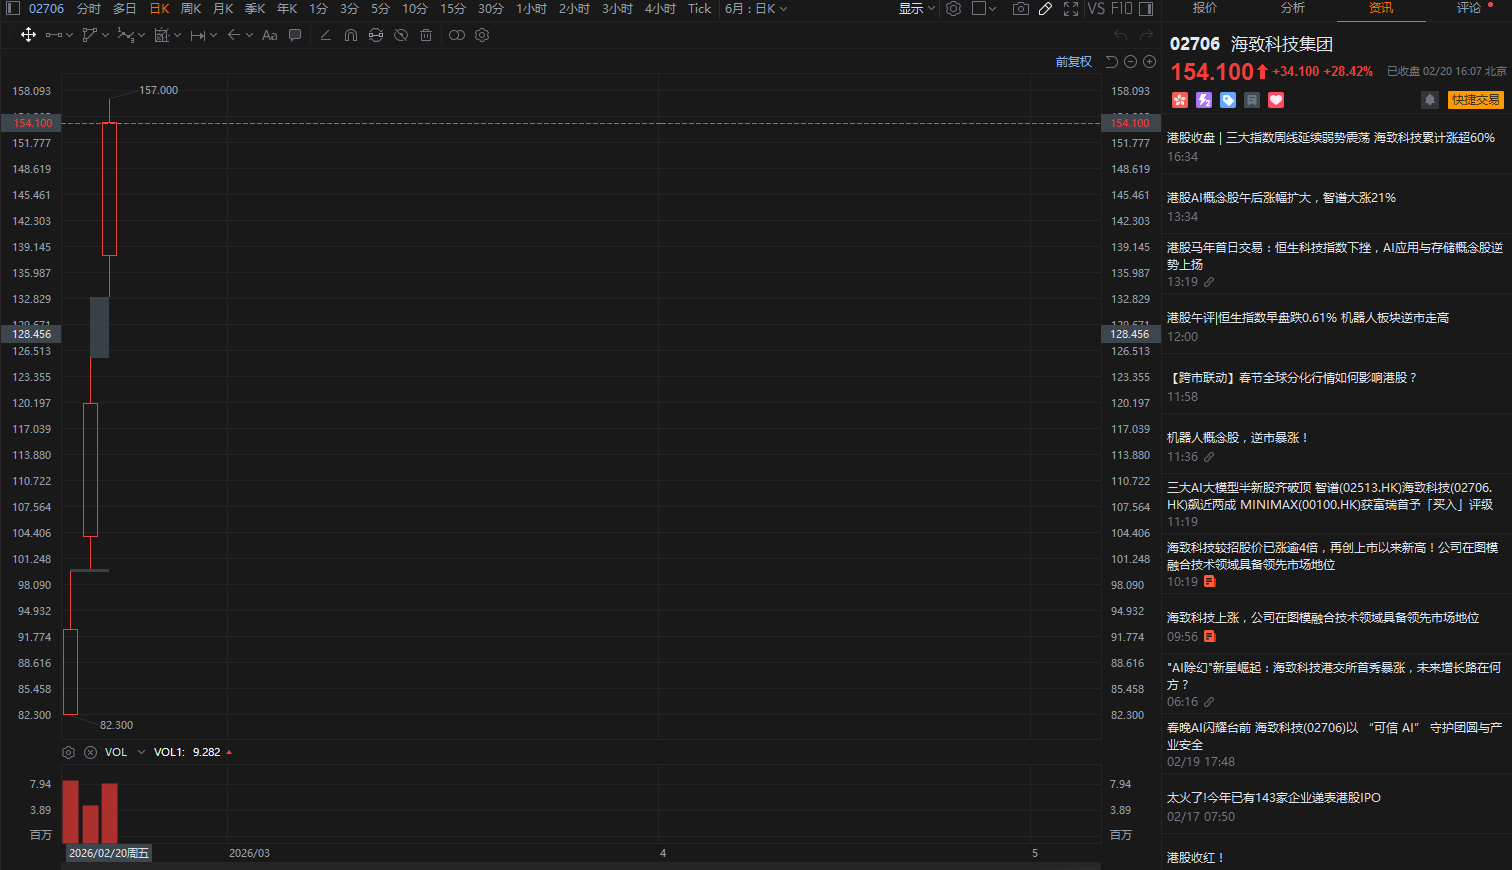Zoom in the chart with plus icon
1512x870 pixels.
tap(1150, 62)
